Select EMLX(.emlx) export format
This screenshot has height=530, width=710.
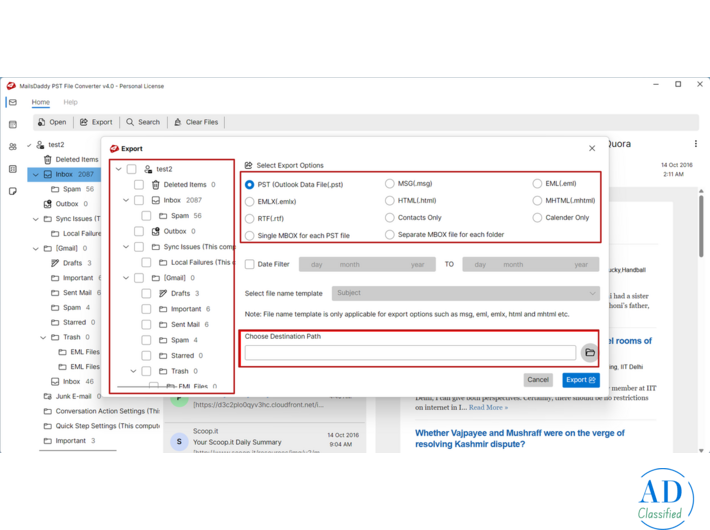pyautogui.click(x=249, y=202)
